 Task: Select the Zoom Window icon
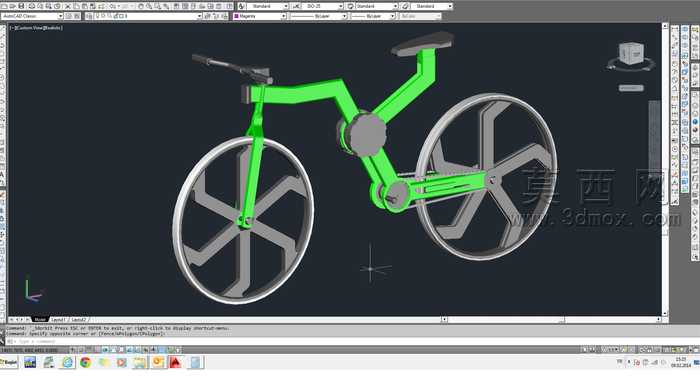[157, 6]
